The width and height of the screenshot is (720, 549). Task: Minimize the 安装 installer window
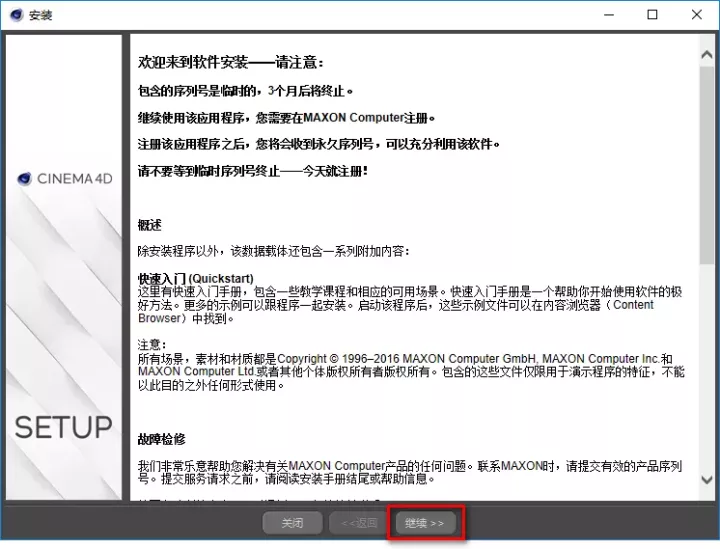click(x=606, y=15)
